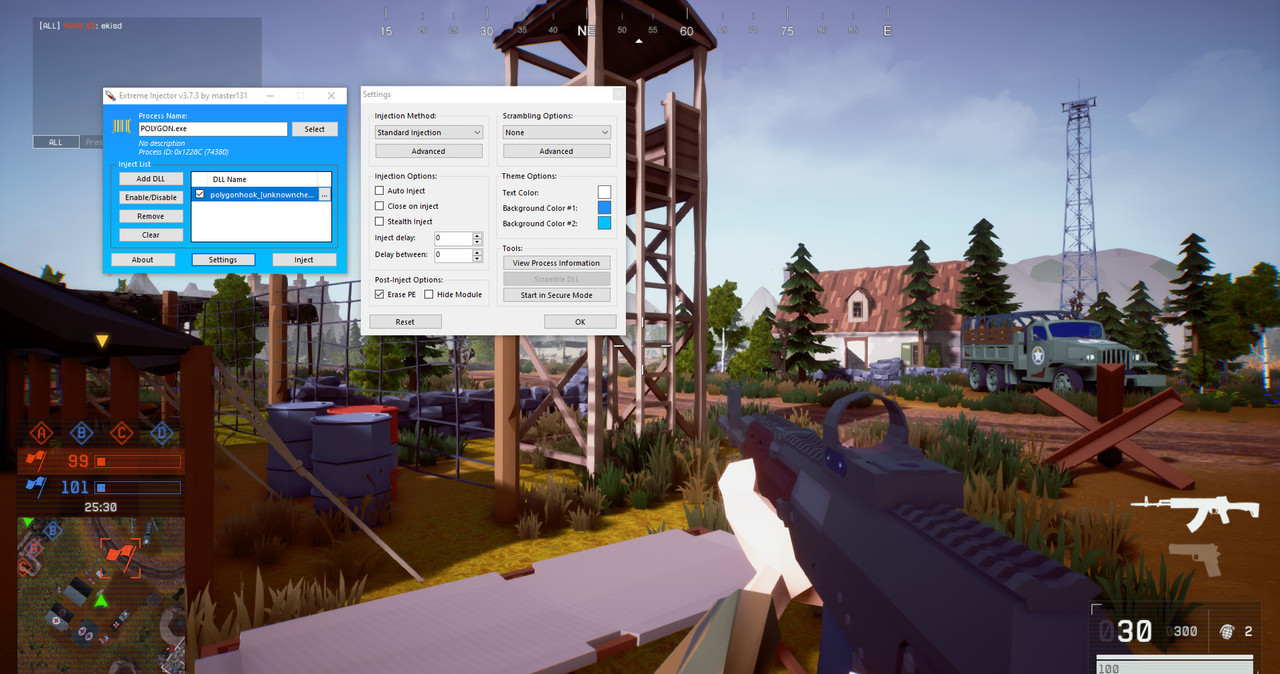Viewport: 1280px width, 674px height.
Task: Click the orange team flag score icon
Action: click(35, 461)
